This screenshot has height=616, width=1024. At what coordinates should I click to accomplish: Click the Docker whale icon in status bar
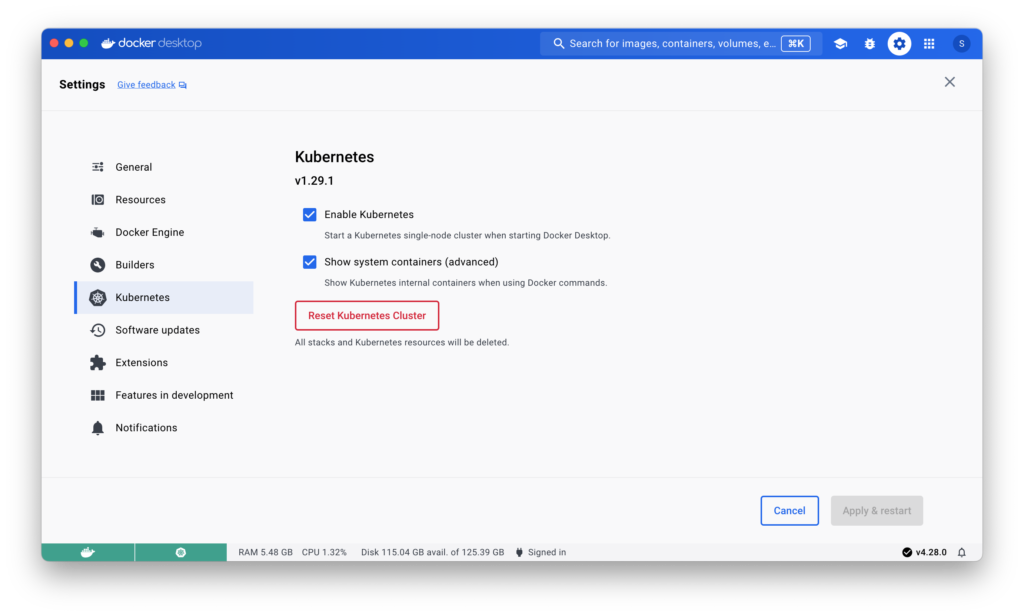[88, 552]
